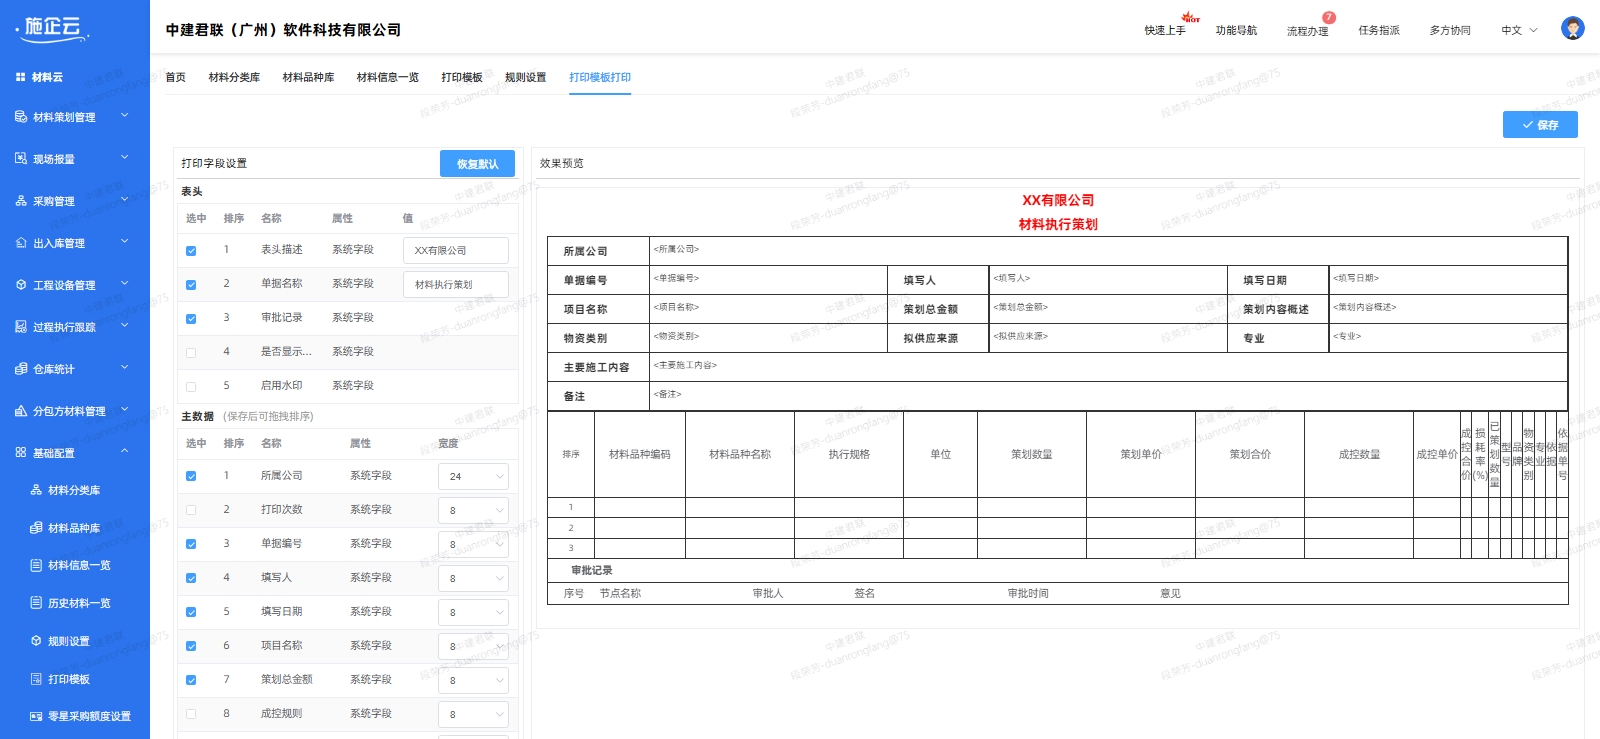Click the 材料品种名称 column header in preview
The height and width of the screenshot is (739, 1600).
coord(740,454)
